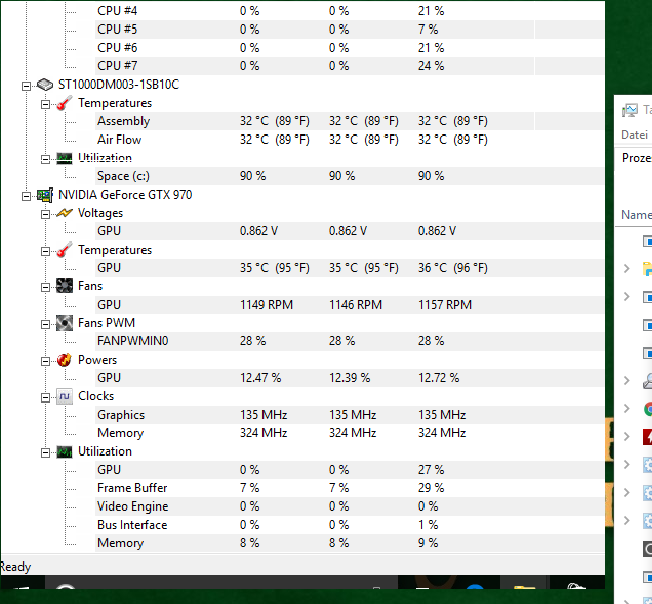Click the 12.72 % max power value
Image resolution: width=652 pixels, height=604 pixels.
tap(439, 378)
